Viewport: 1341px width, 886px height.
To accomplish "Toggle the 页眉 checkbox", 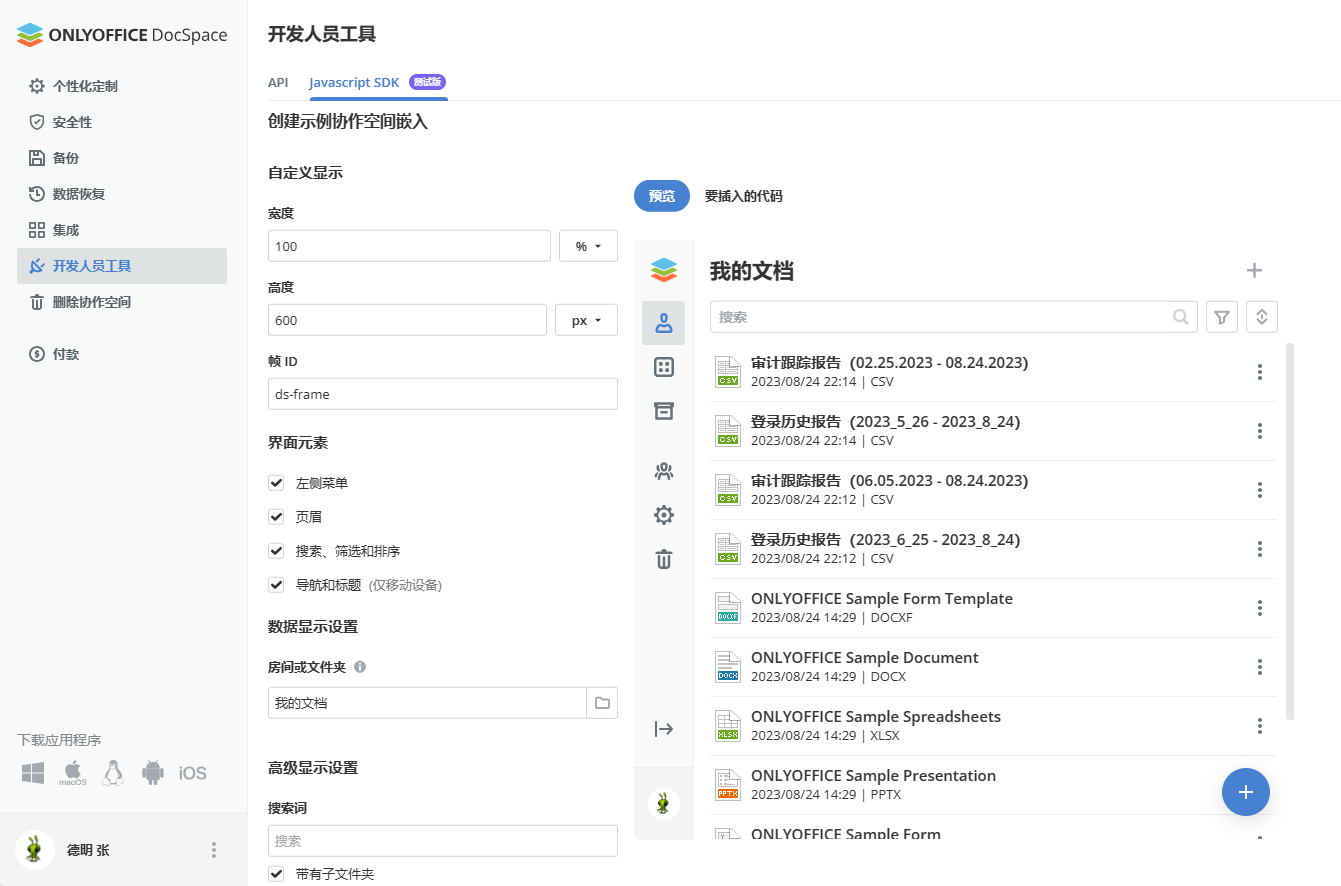I will 277,517.
